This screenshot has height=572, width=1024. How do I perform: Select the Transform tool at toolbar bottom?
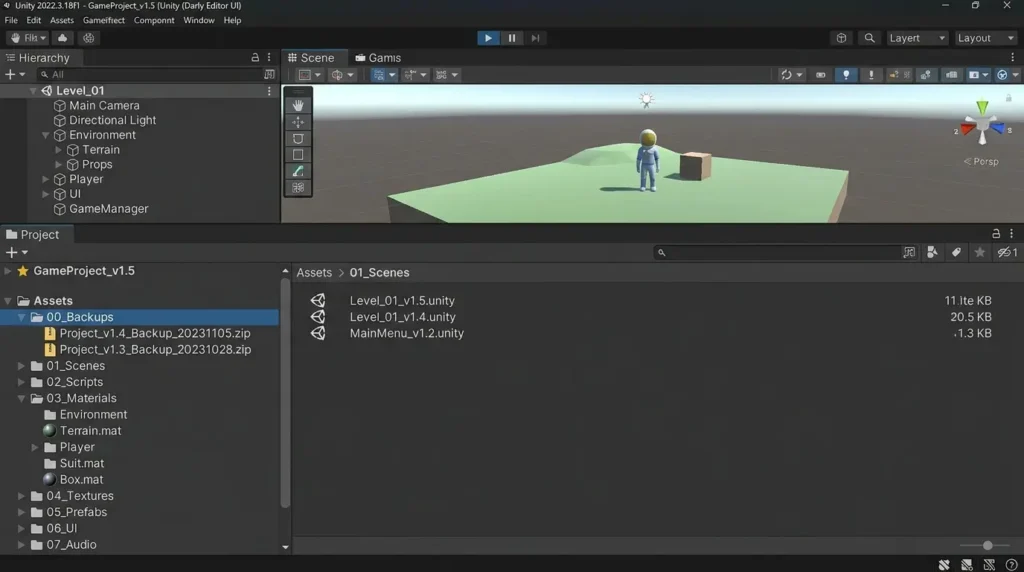click(x=298, y=187)
